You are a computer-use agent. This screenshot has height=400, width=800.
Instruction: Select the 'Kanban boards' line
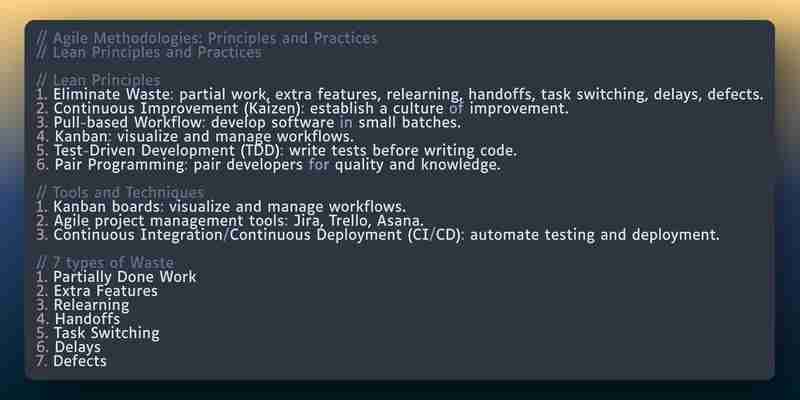(x=221, y=207)
